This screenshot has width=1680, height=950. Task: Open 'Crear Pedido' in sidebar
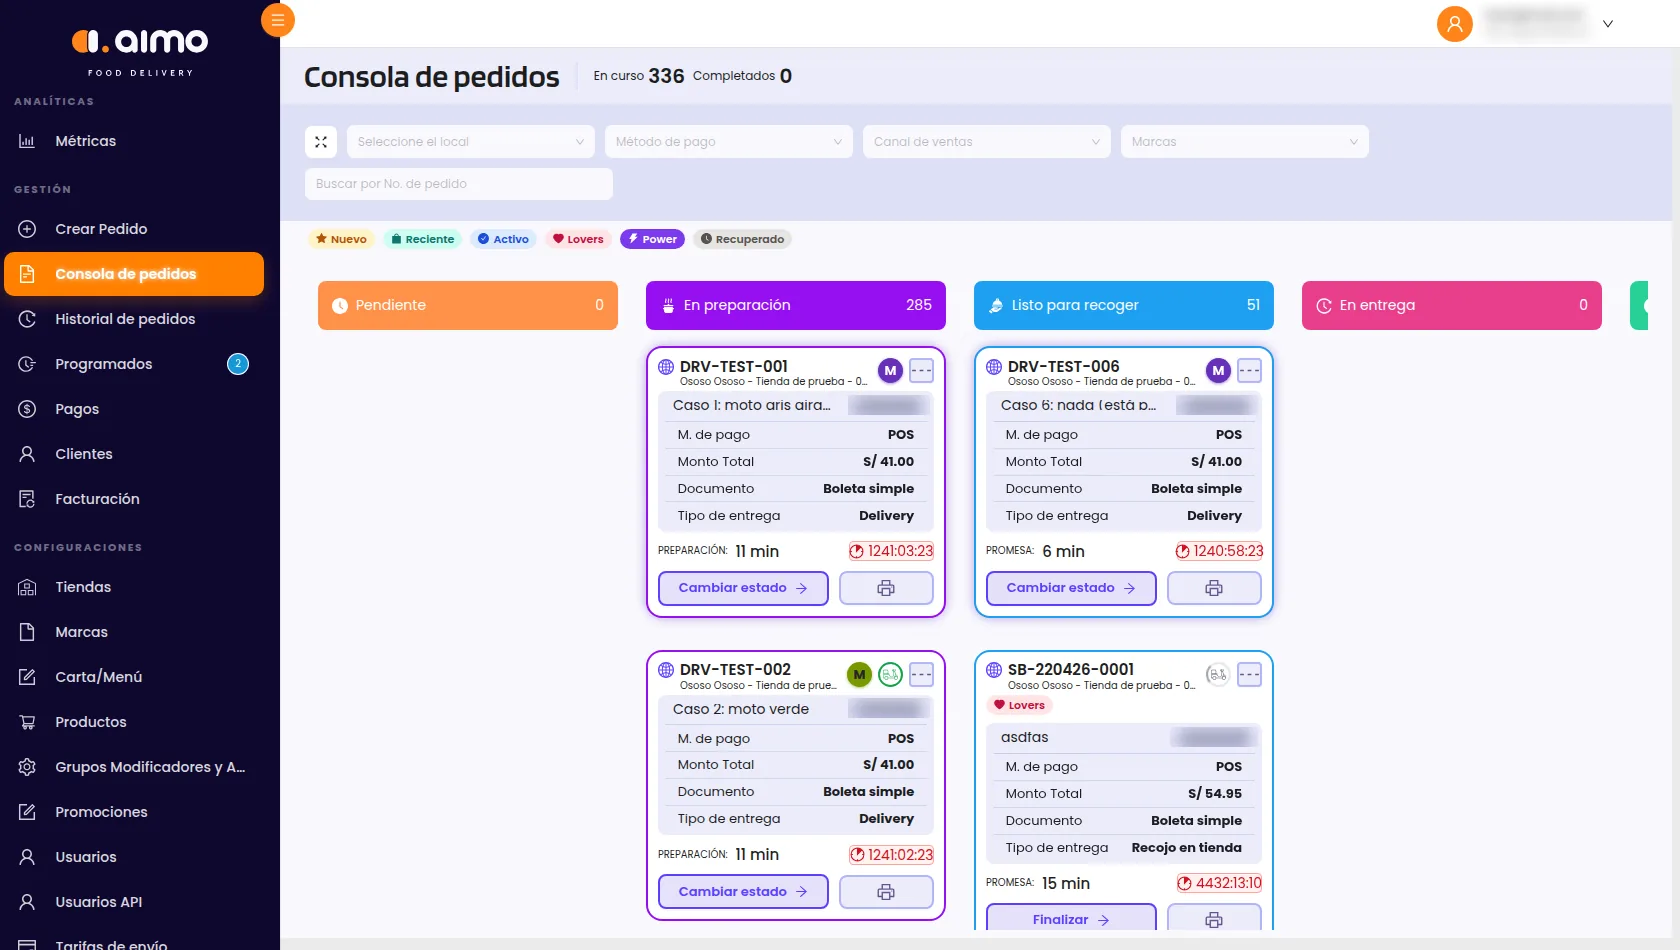pos(134,229)
